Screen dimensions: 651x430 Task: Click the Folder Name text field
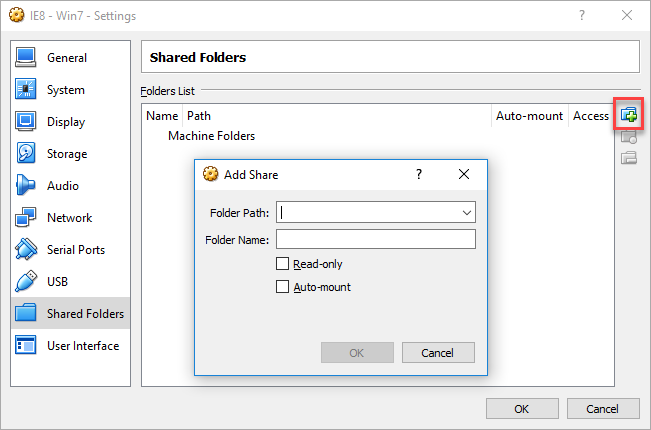pos(375,239)
